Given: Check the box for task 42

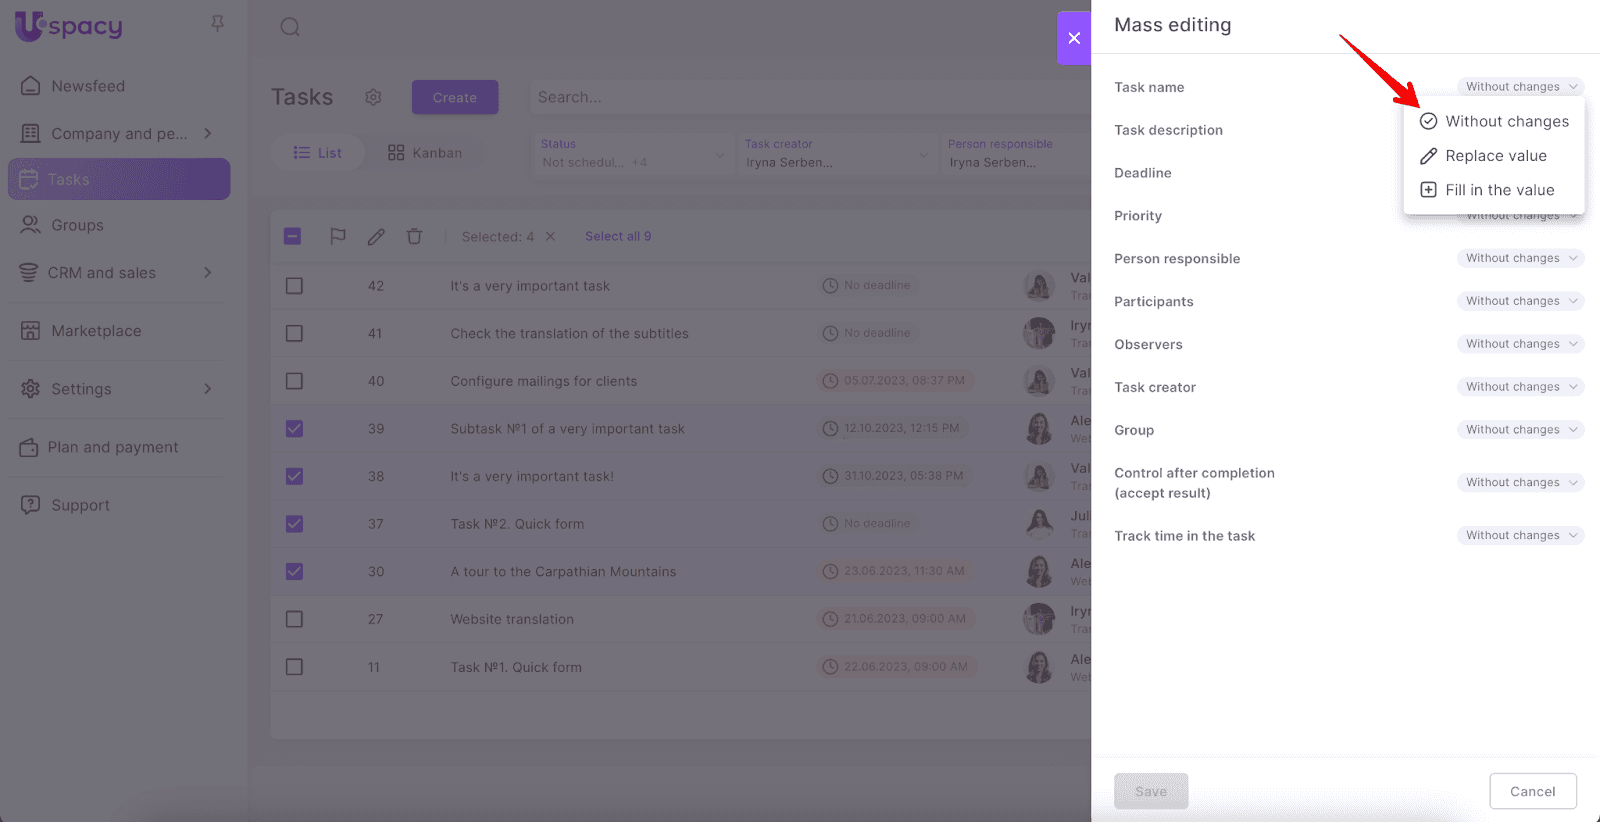Looking at the screenshot, I should [x=294, y=286].
